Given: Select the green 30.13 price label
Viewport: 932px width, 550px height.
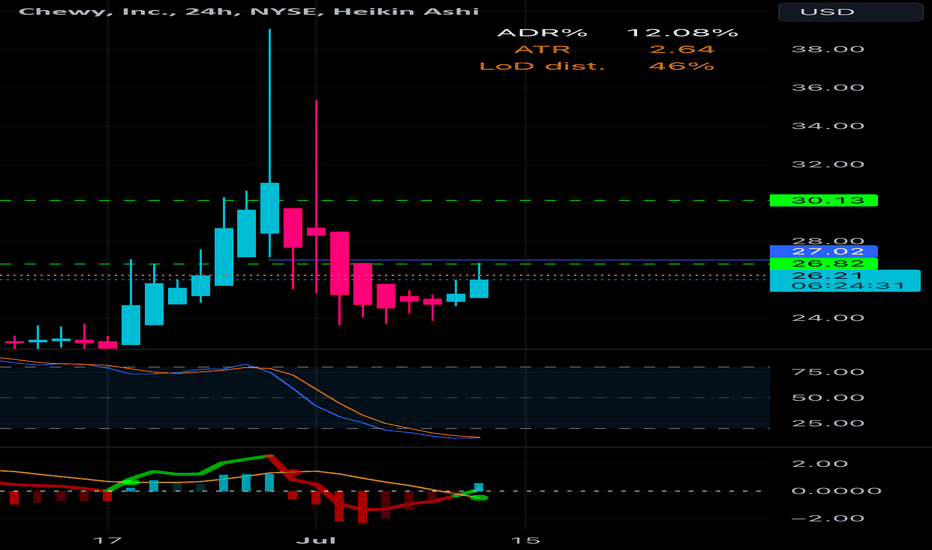Looking at the screenshot, I should (x=823, y=200).
